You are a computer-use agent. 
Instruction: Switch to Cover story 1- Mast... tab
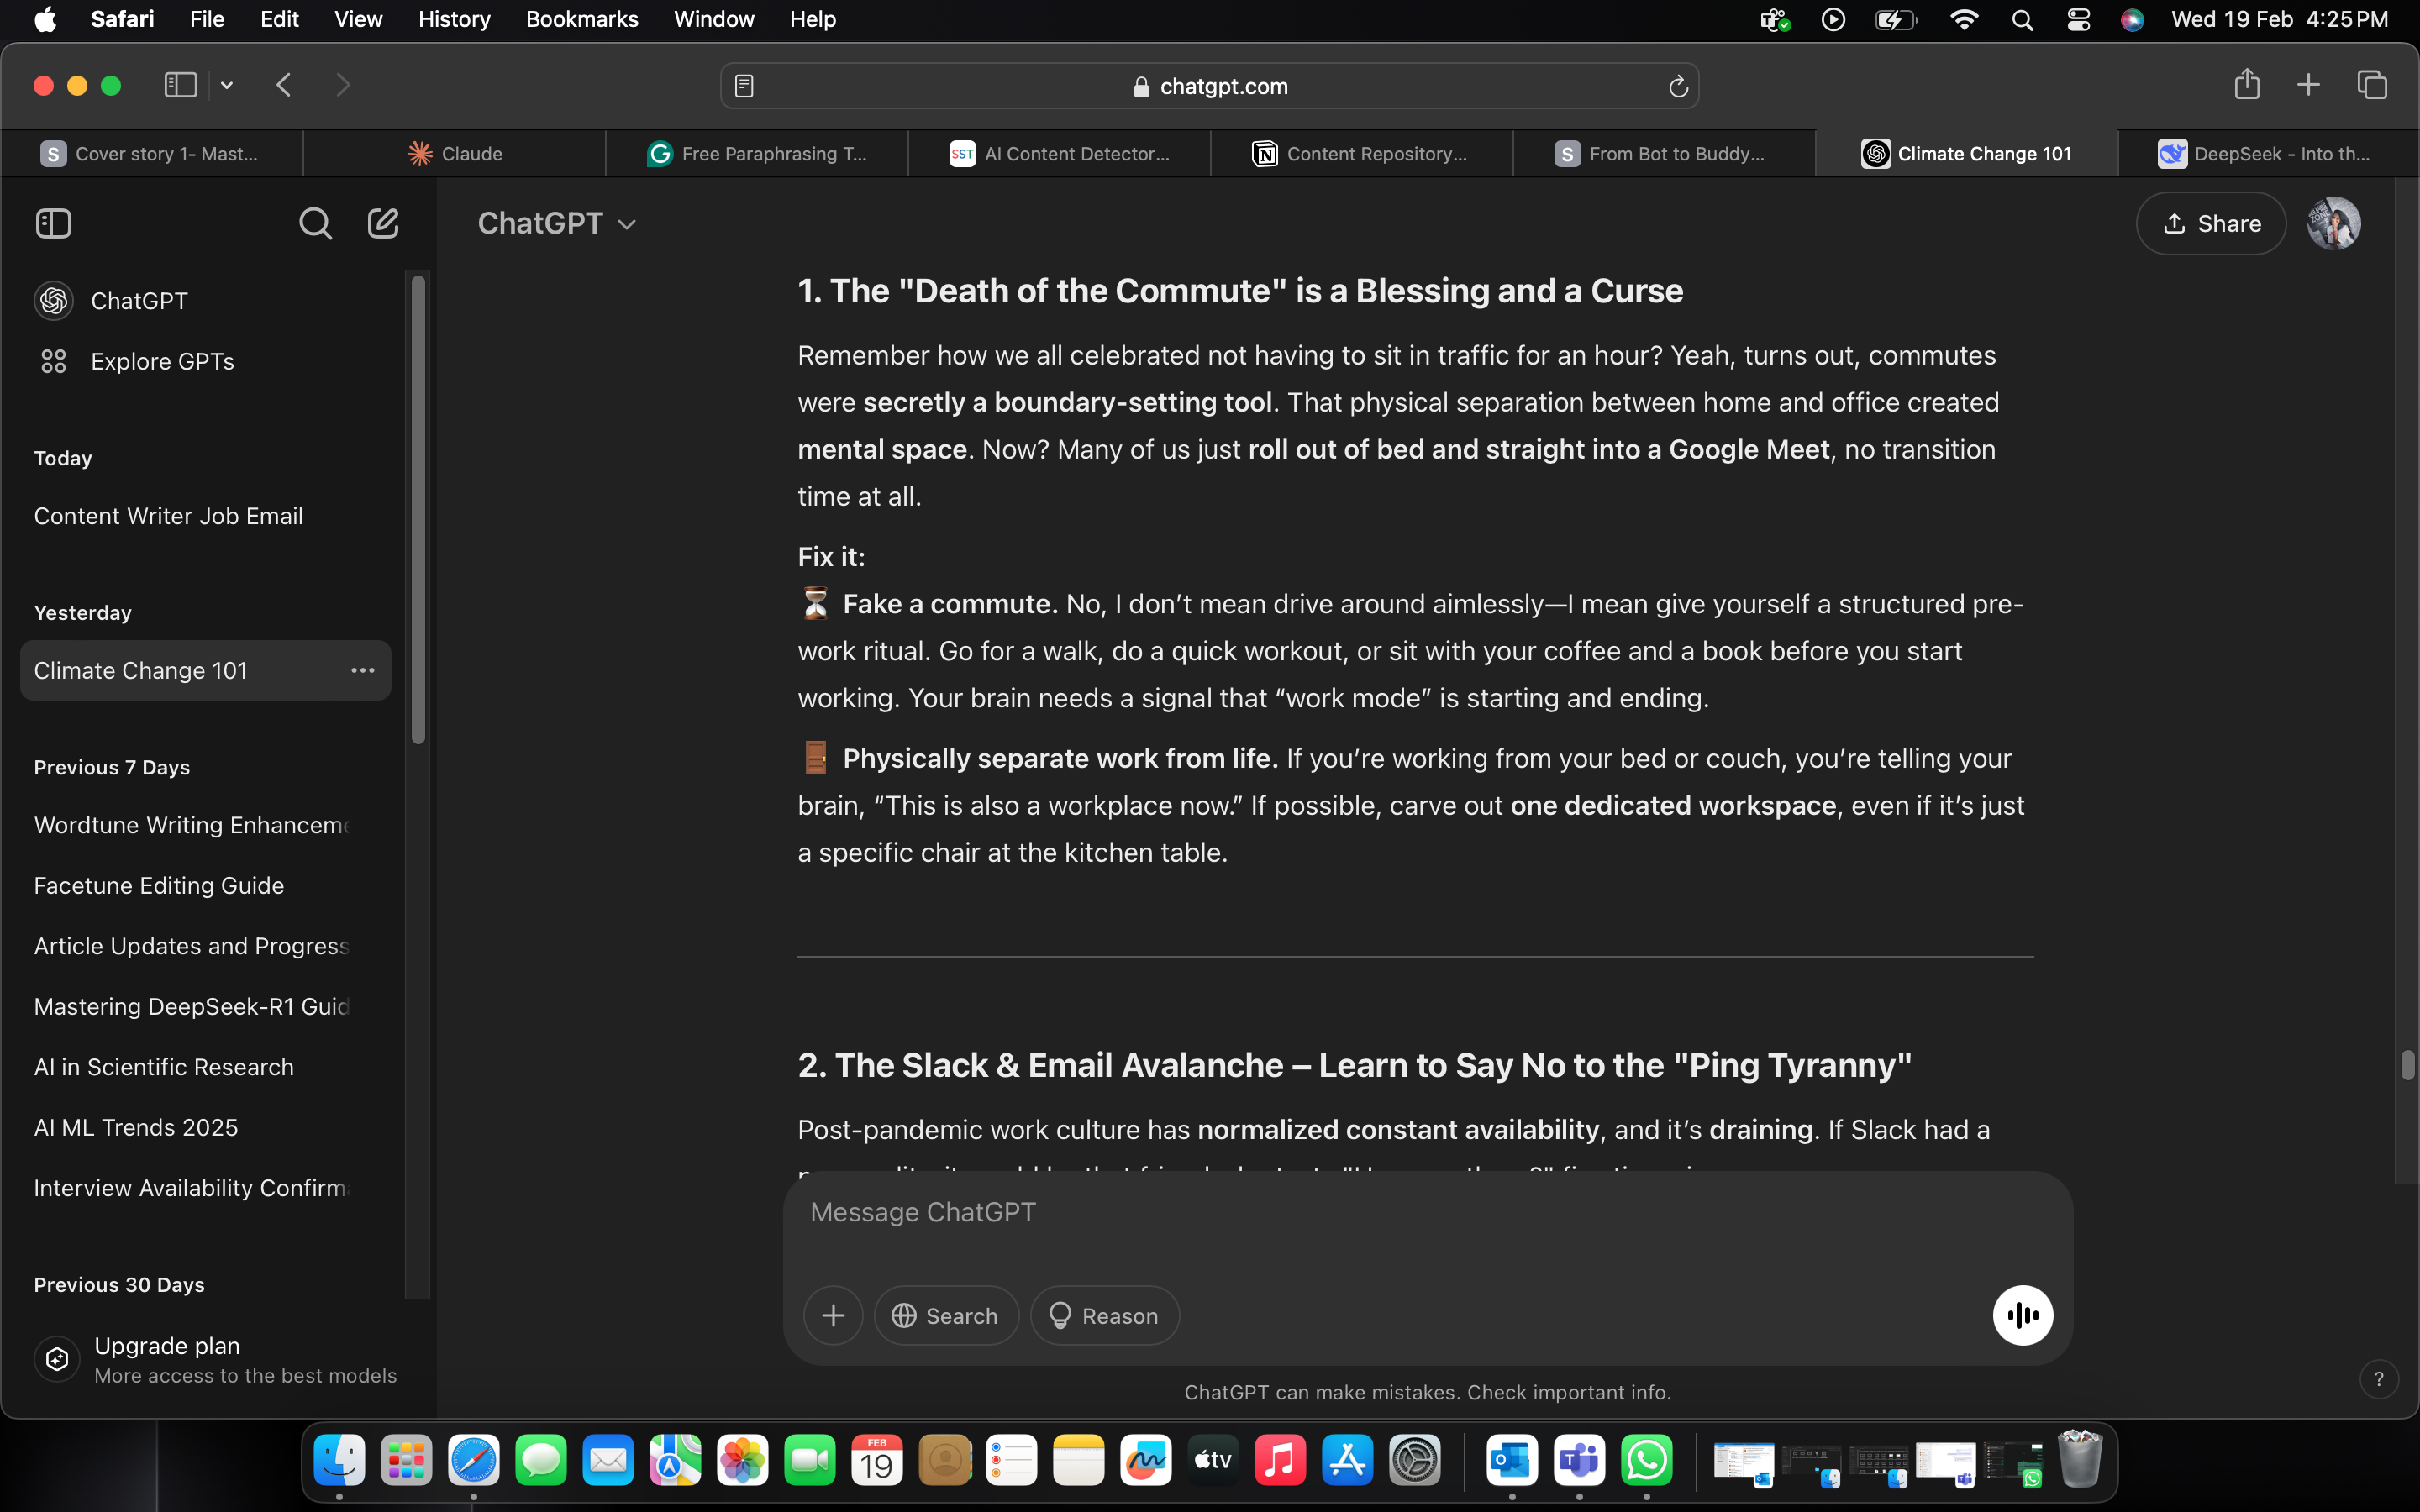tap(151, 153)
